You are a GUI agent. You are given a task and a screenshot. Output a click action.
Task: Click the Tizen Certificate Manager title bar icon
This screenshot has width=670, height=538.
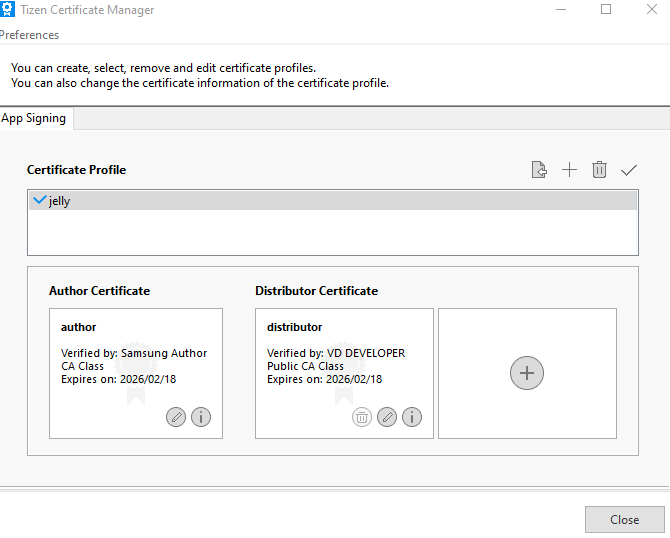[8, 10]
